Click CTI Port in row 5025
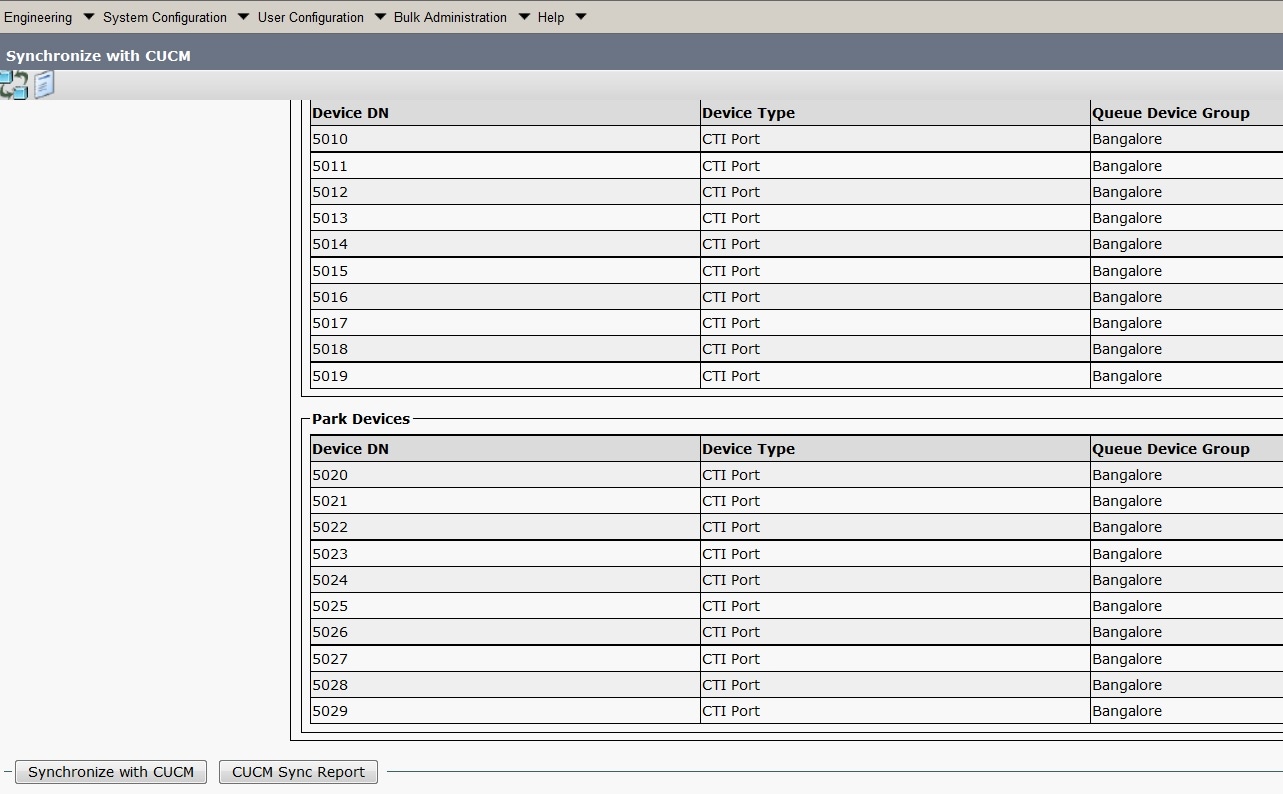 point(731,606)
